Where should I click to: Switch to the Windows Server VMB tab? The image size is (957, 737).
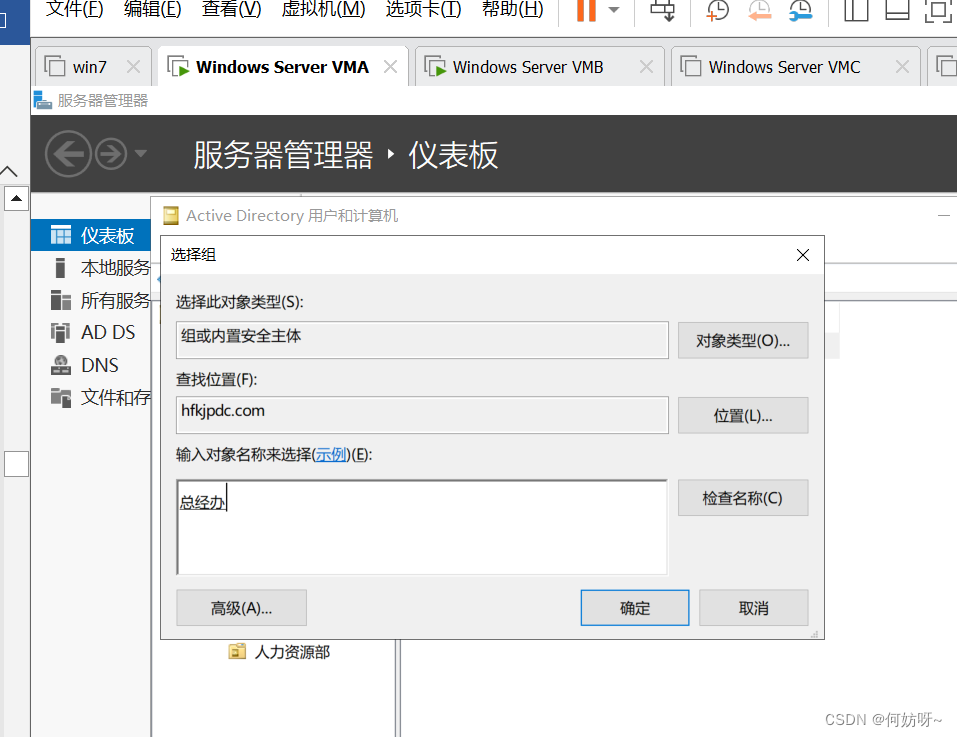click(x=527, y=67)
